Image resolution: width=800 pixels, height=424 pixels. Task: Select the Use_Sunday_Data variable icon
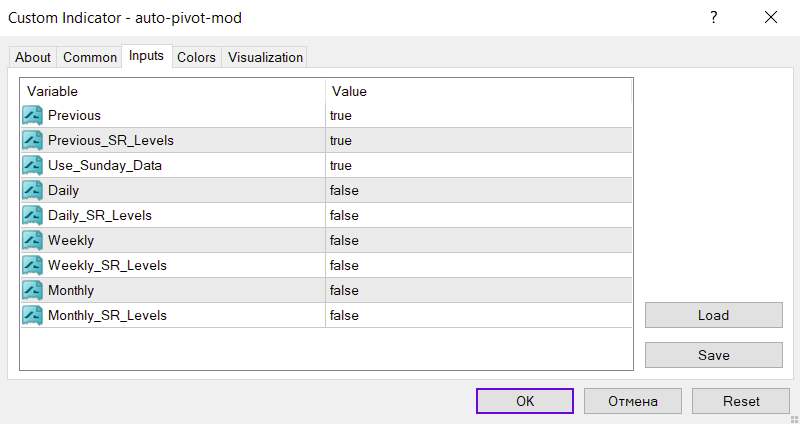[32, 165]
